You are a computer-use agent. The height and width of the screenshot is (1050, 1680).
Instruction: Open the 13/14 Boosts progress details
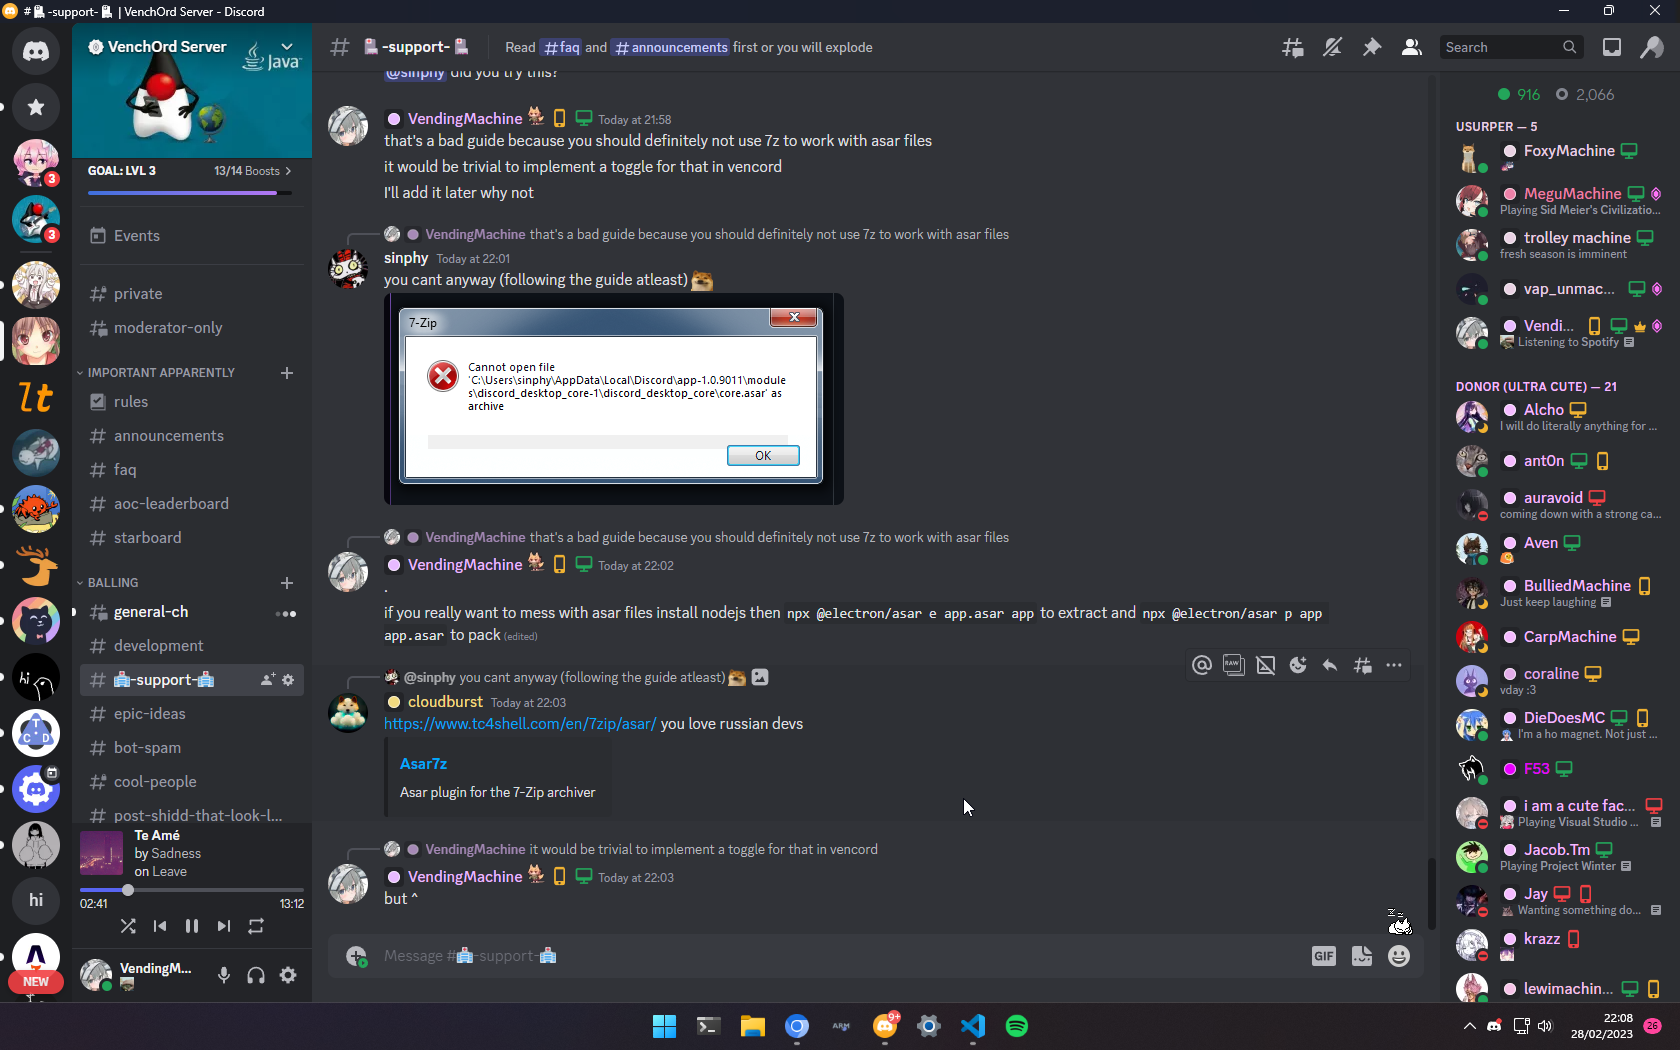(252, 171)
